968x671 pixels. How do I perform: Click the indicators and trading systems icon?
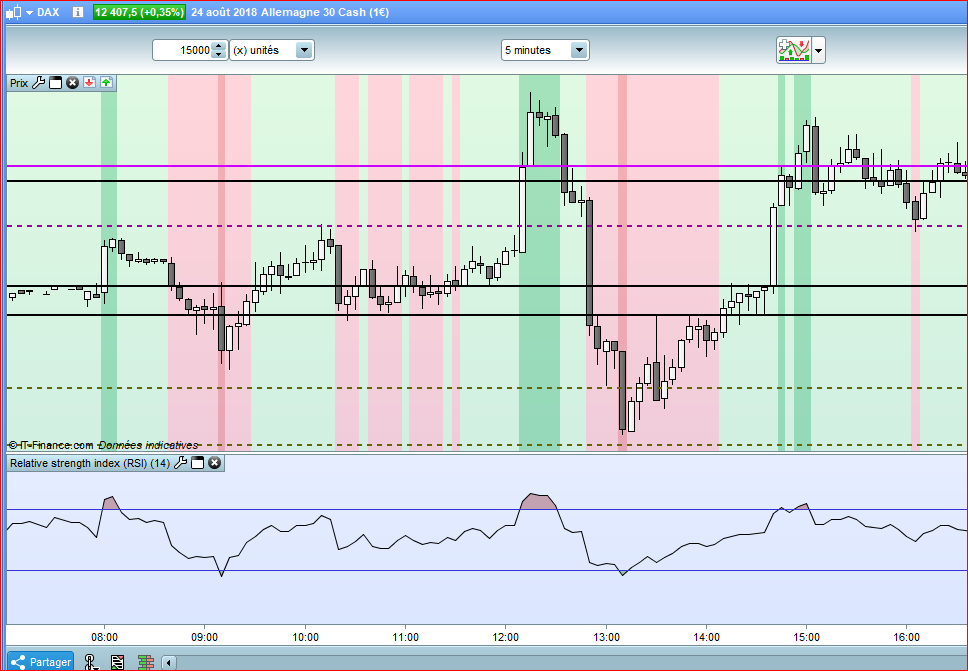click(793, 50)
